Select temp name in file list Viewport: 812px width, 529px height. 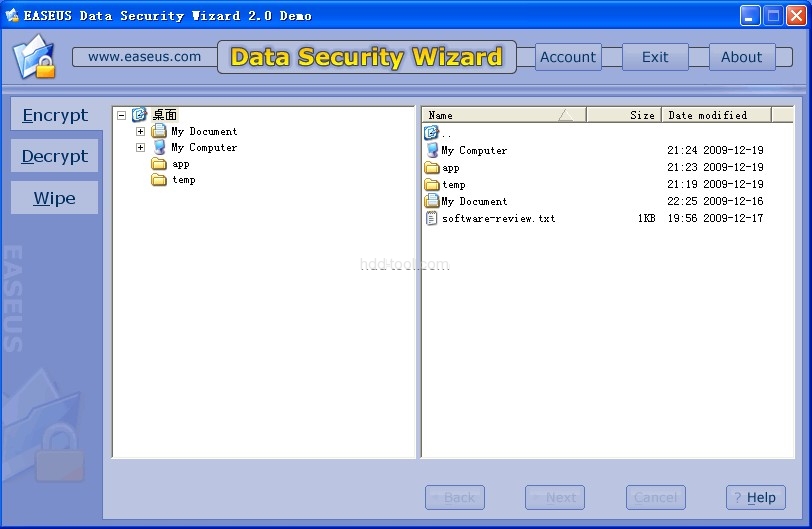pos(454,184)
